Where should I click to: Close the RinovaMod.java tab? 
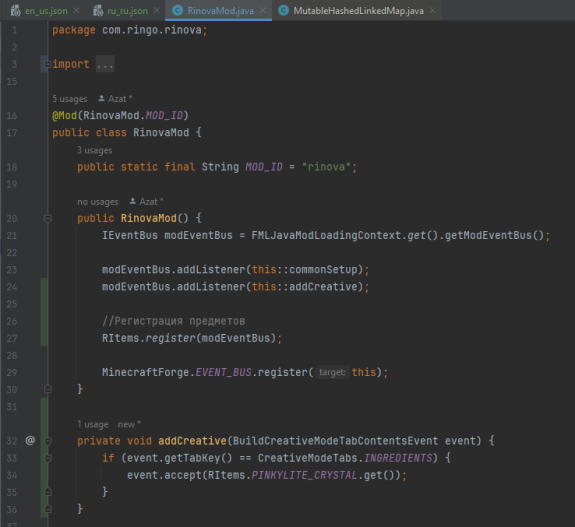coord(263,11)
